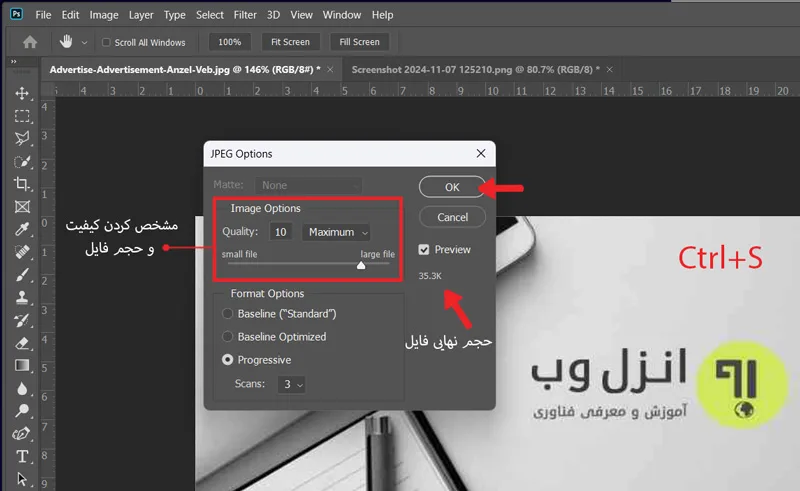
Task: Click the Quality value field
Action: pyautogui.click(x=281, y=232)
